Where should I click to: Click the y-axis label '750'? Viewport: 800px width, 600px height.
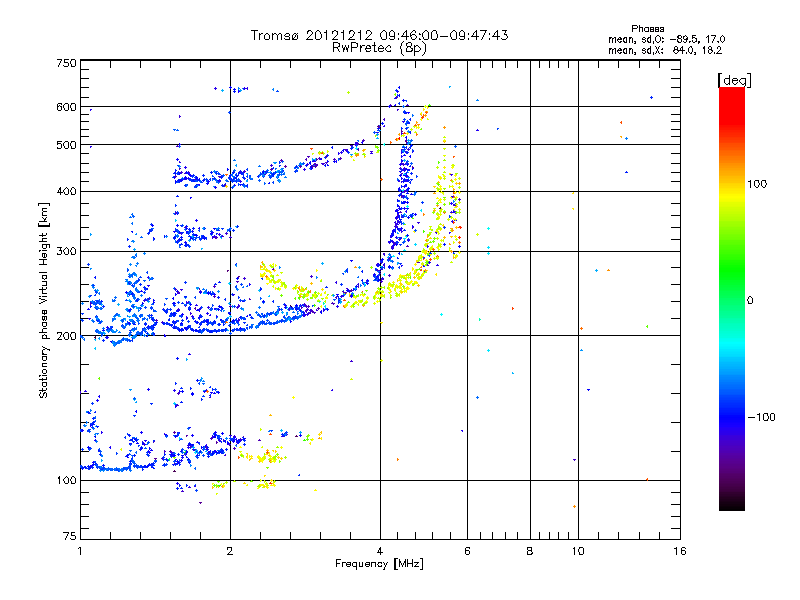point(66,63)
